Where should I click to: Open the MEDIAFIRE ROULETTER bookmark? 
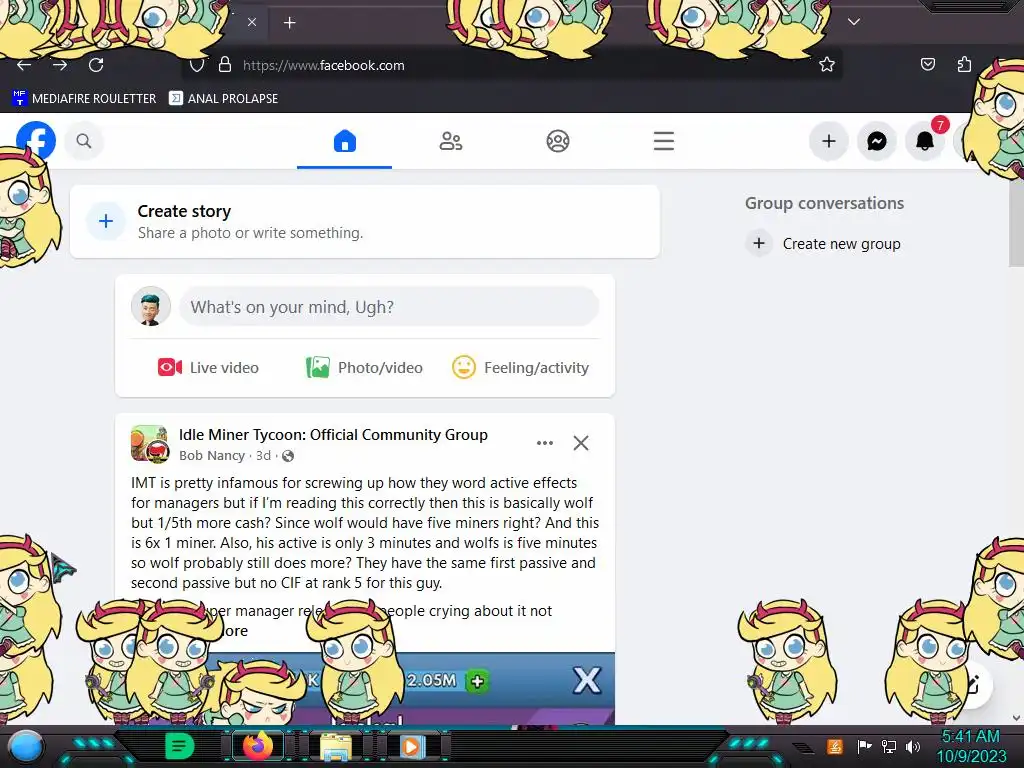pyautogui.click(x=84, y=99)
